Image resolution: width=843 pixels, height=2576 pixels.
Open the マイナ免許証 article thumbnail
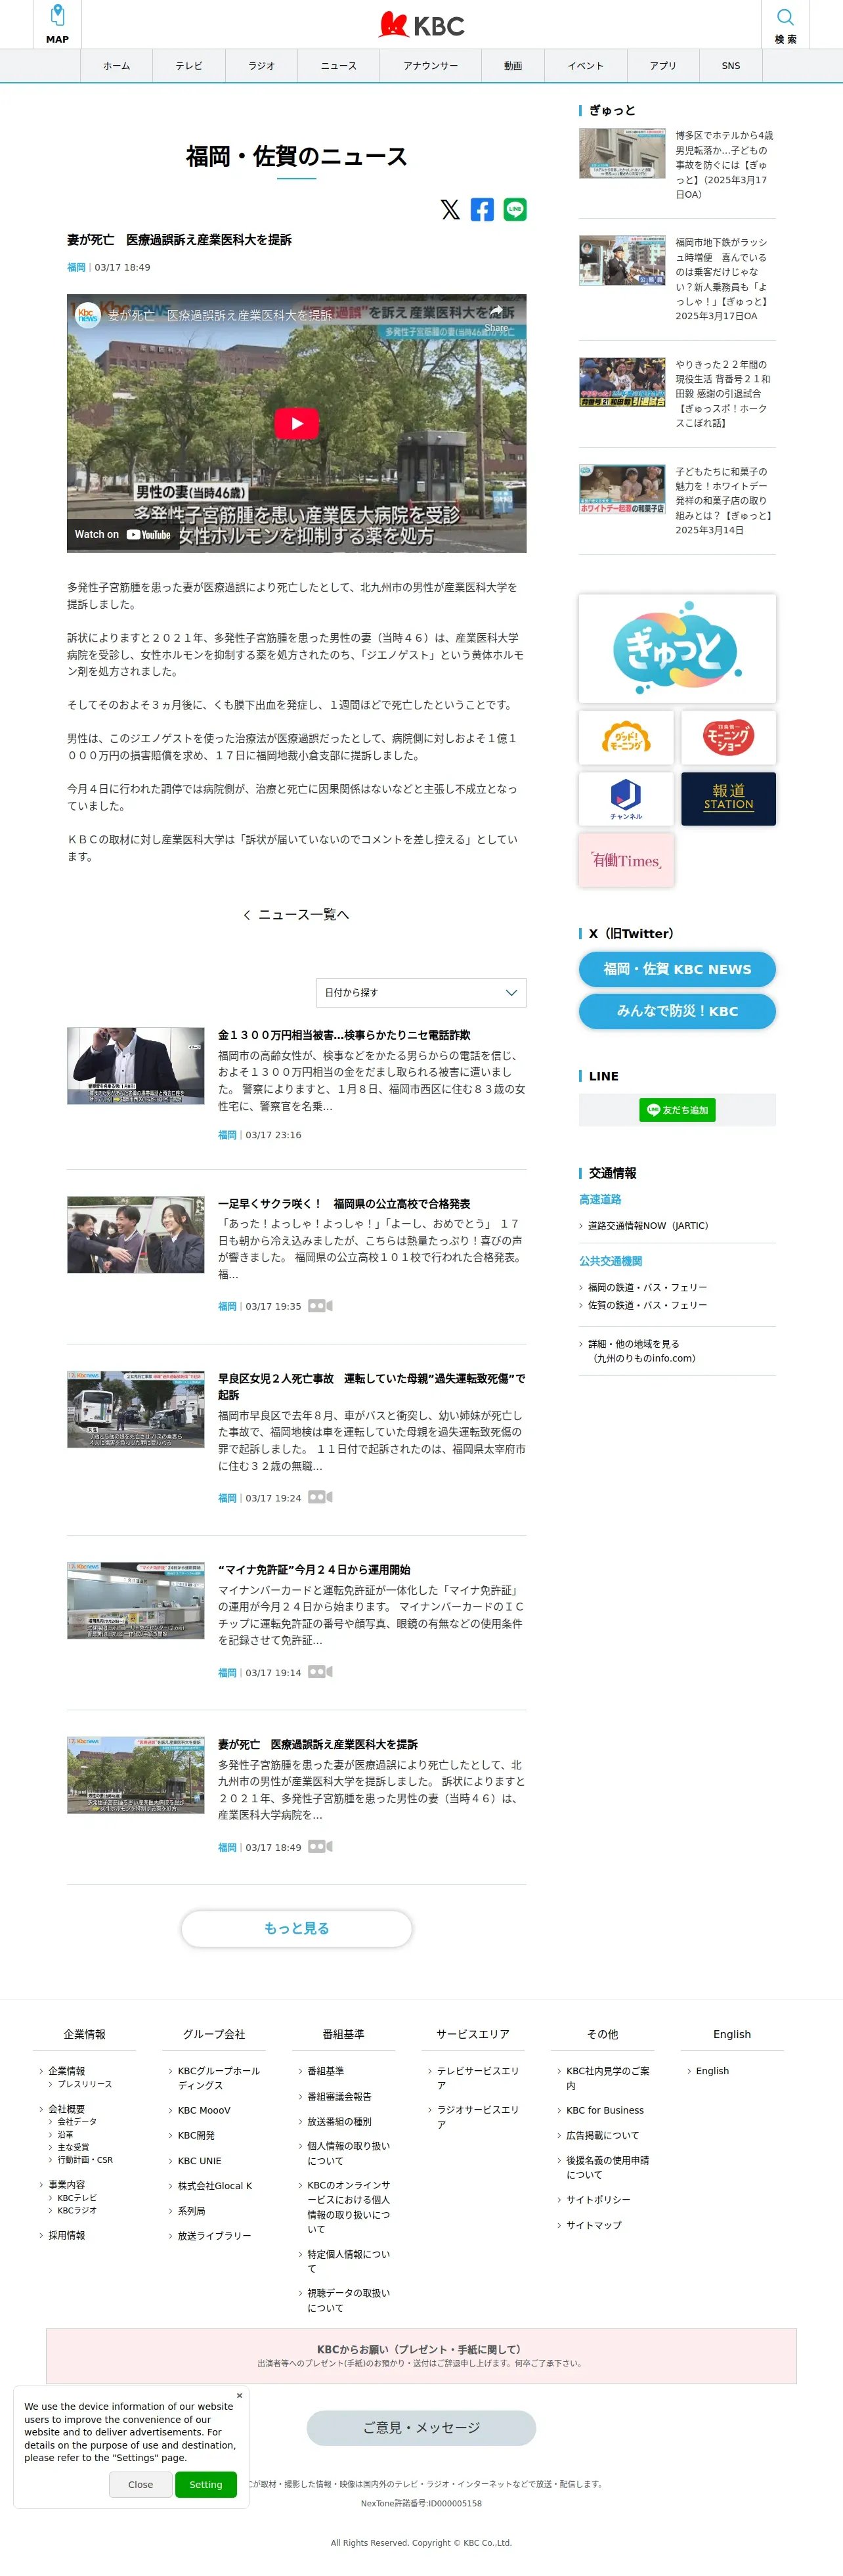pyautogui.click(x=136, y=1600)
